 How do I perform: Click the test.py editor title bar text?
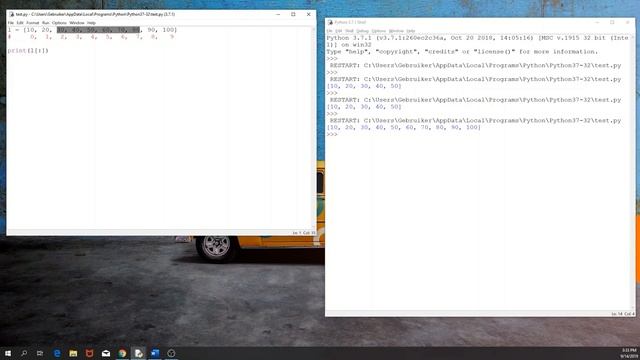[x=95, y=14]
